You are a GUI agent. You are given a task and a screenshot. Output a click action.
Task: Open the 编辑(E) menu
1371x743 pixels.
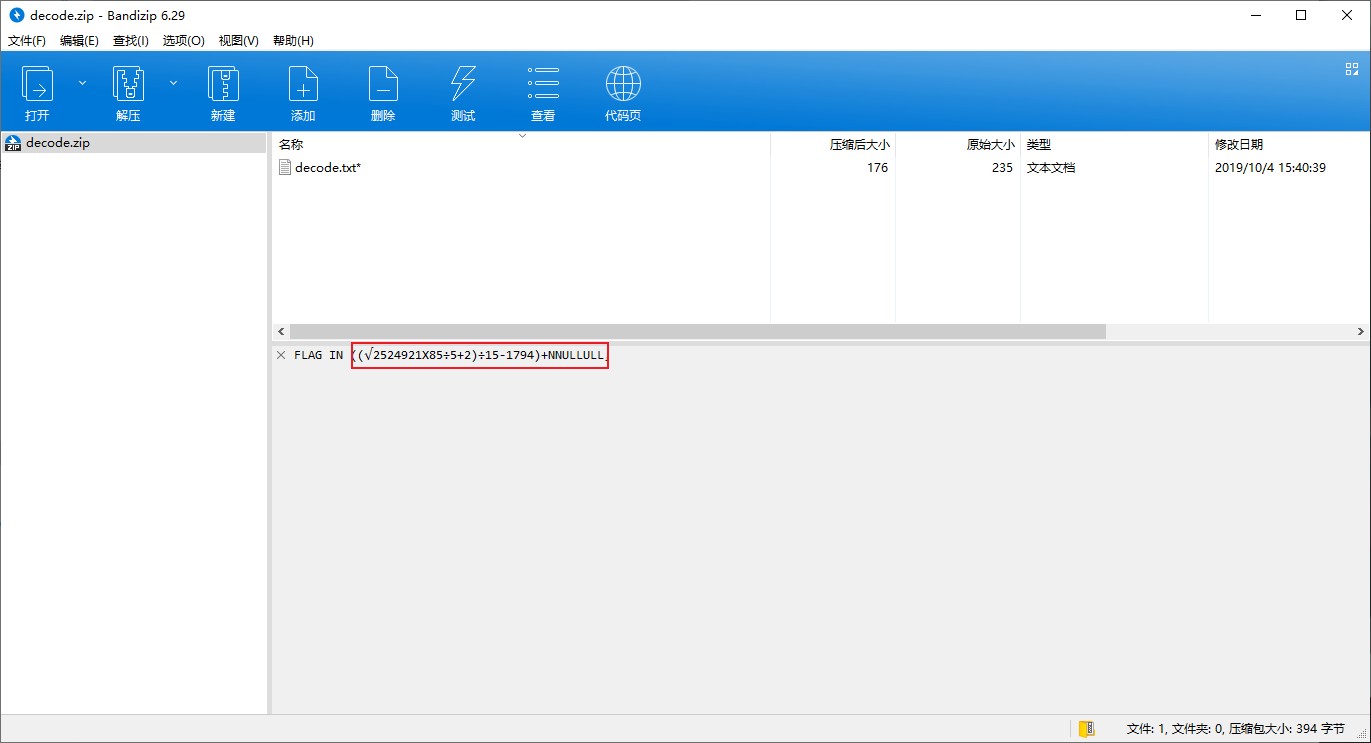tap(79, 41)
